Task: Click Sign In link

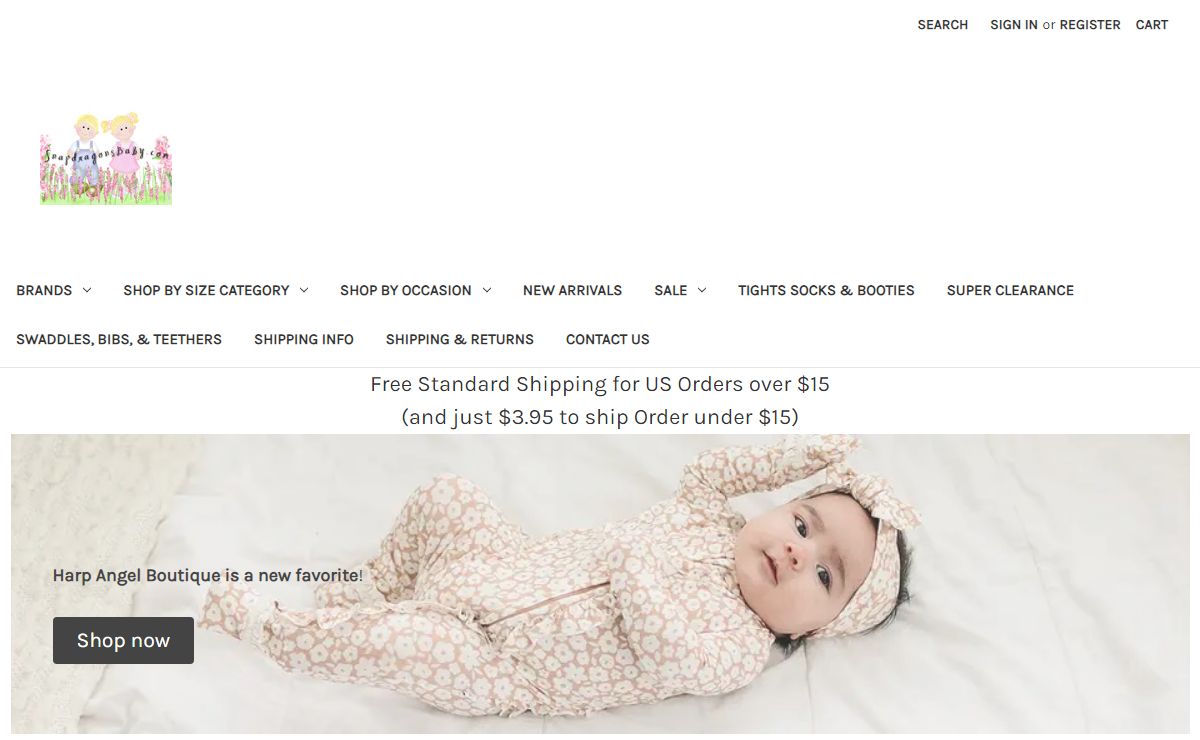Action: [x=1013, y=25]
